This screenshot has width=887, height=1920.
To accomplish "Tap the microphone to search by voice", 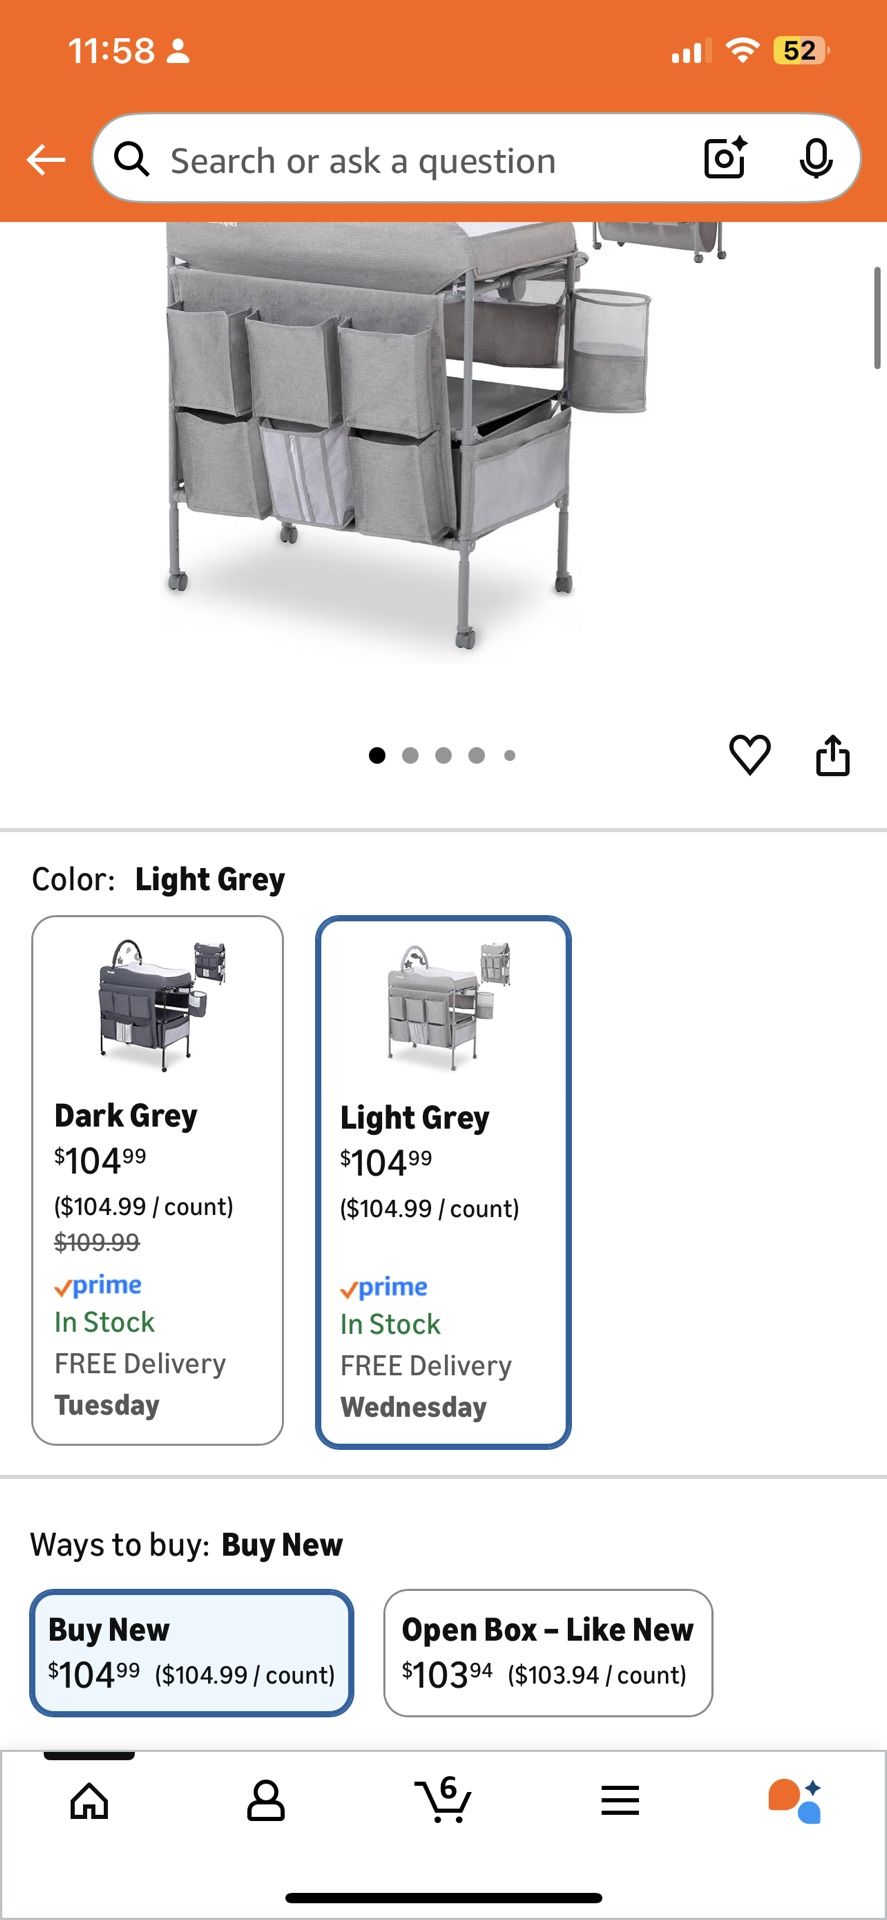I will point(817,158).
